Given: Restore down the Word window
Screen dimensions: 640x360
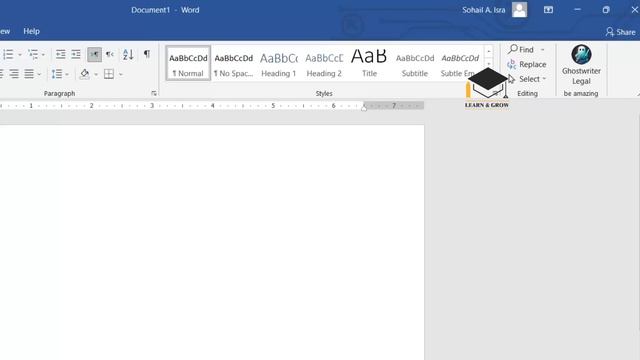Looking at the screenshot, I should pyautogui.click(x=606, y=10).
